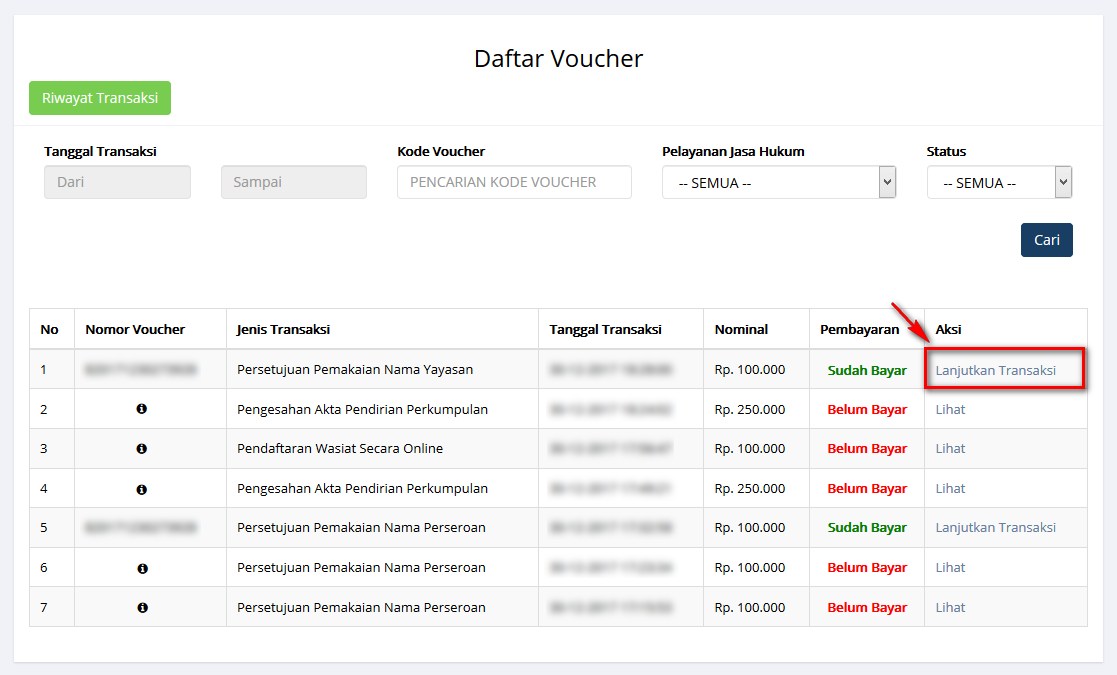Viewport: 1117px width, 675px height.
Task: Open Lanjutkan Transaksi in row 5
Action: click(x=995, y=528)
